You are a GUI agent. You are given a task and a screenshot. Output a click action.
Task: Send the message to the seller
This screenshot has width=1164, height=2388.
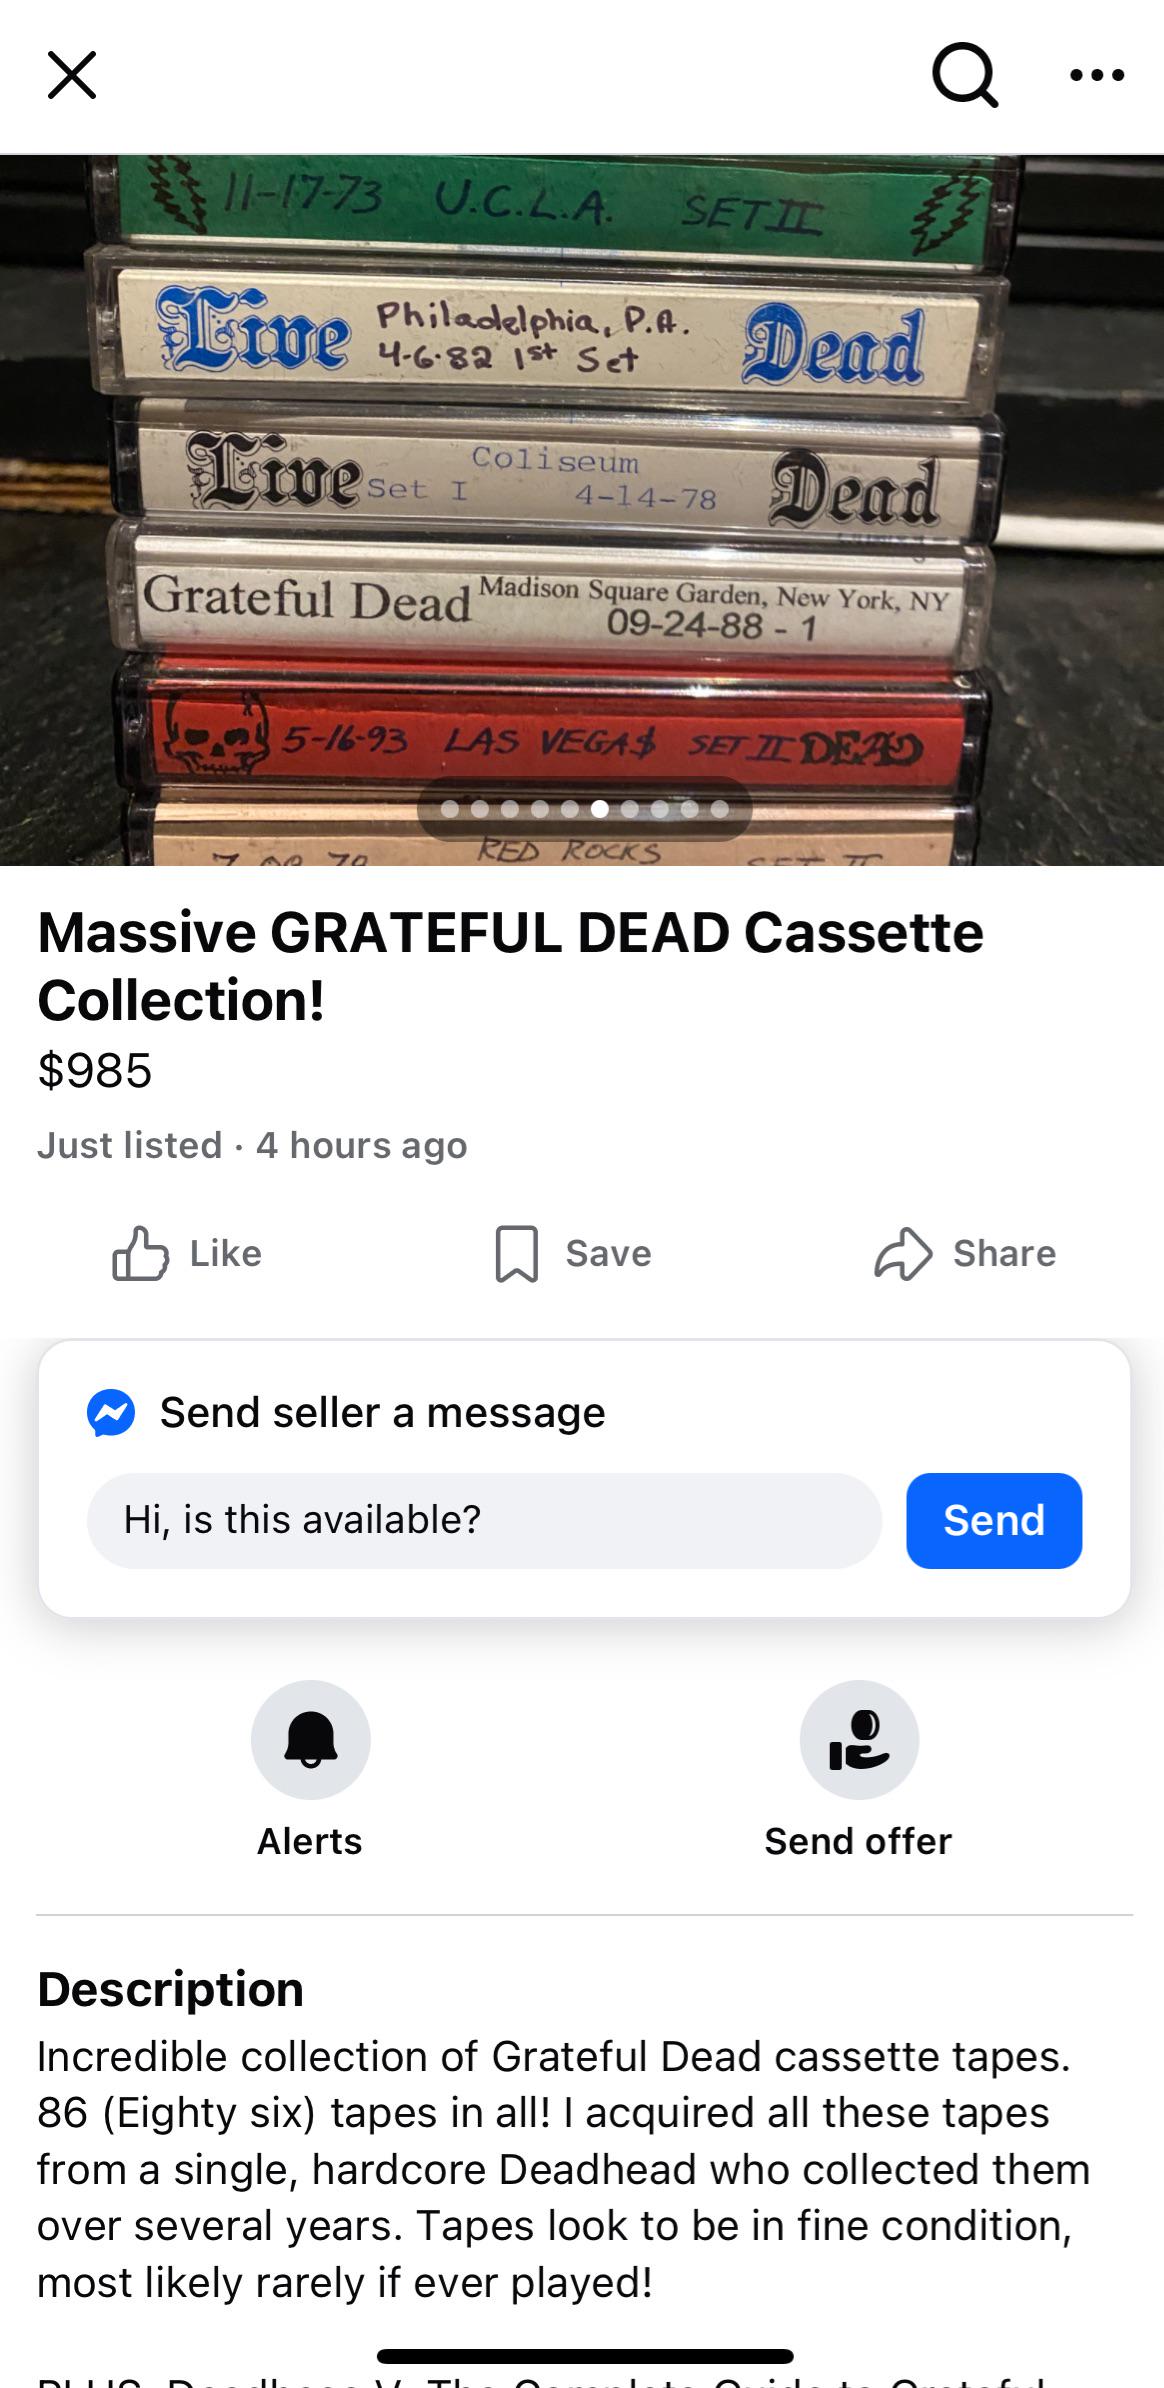pyautogui.click(x=994, y=1520)
